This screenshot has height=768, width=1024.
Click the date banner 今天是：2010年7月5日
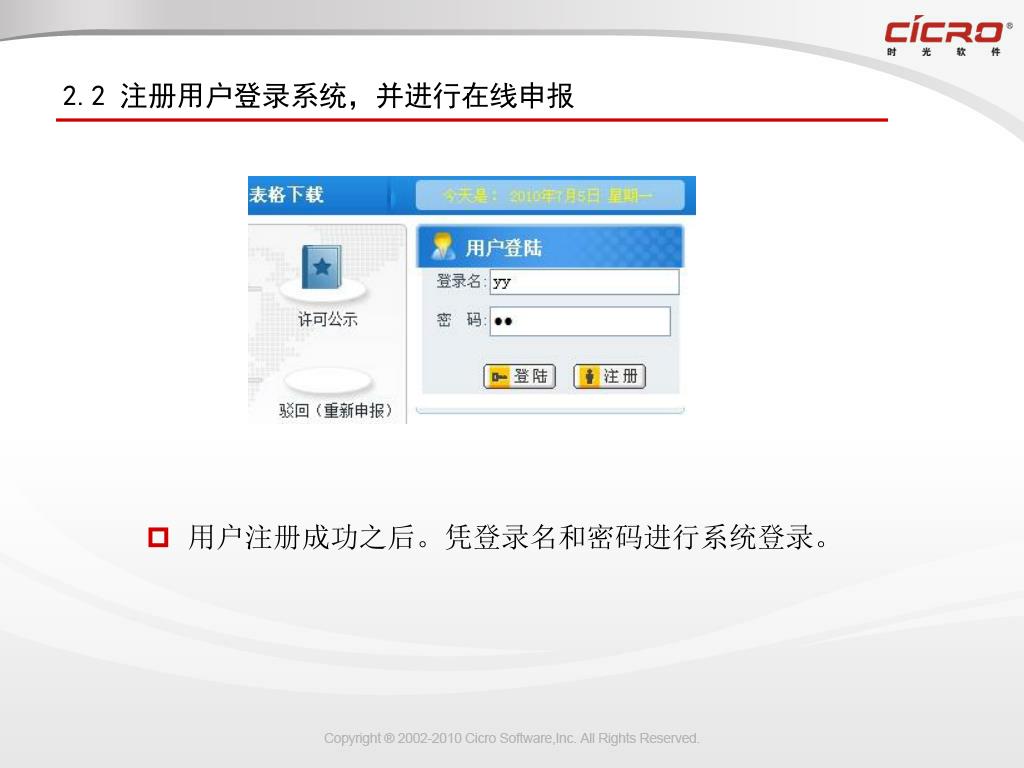pyautogui.click(x=550, y=195)
